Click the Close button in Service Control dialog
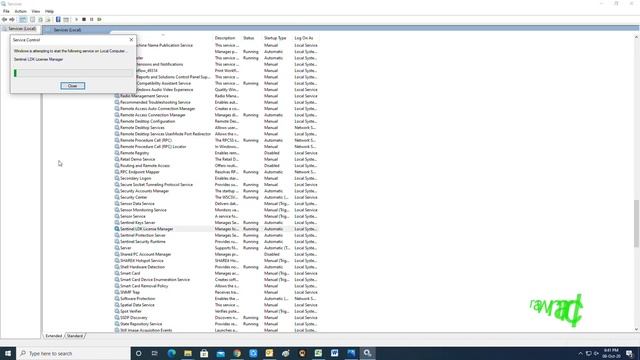640x360 pixels. click(73, 86)
